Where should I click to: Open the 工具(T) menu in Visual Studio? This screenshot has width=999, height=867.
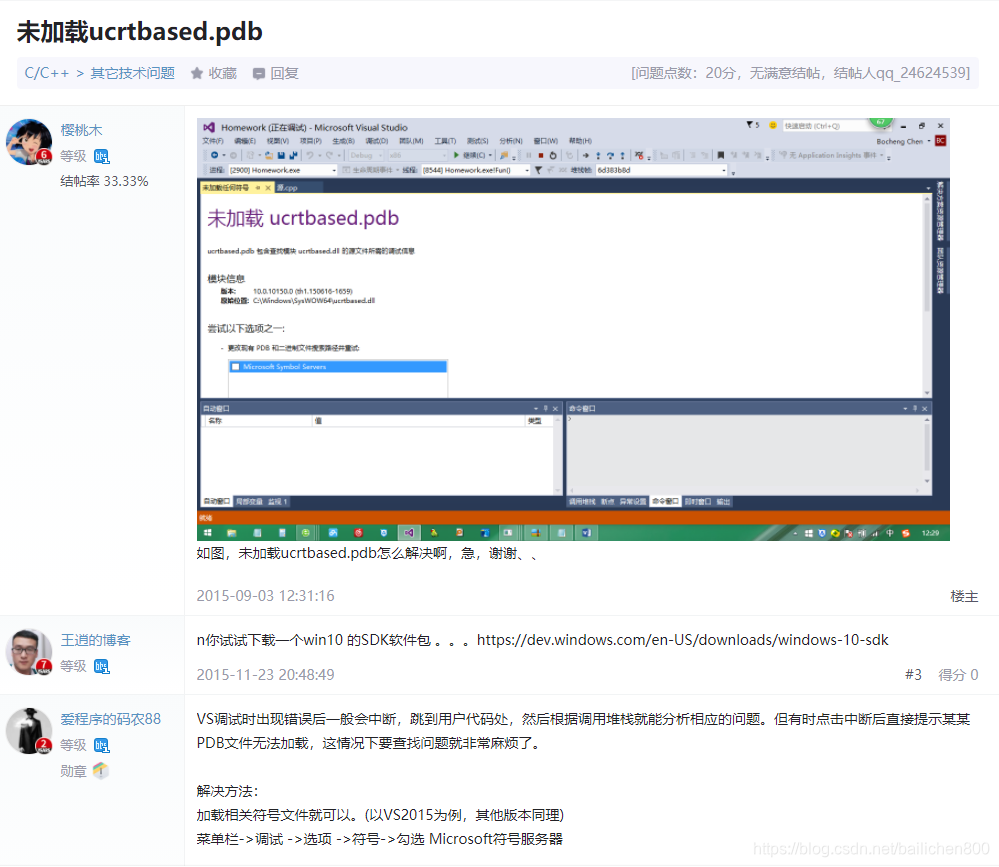[x=445, y=141]
